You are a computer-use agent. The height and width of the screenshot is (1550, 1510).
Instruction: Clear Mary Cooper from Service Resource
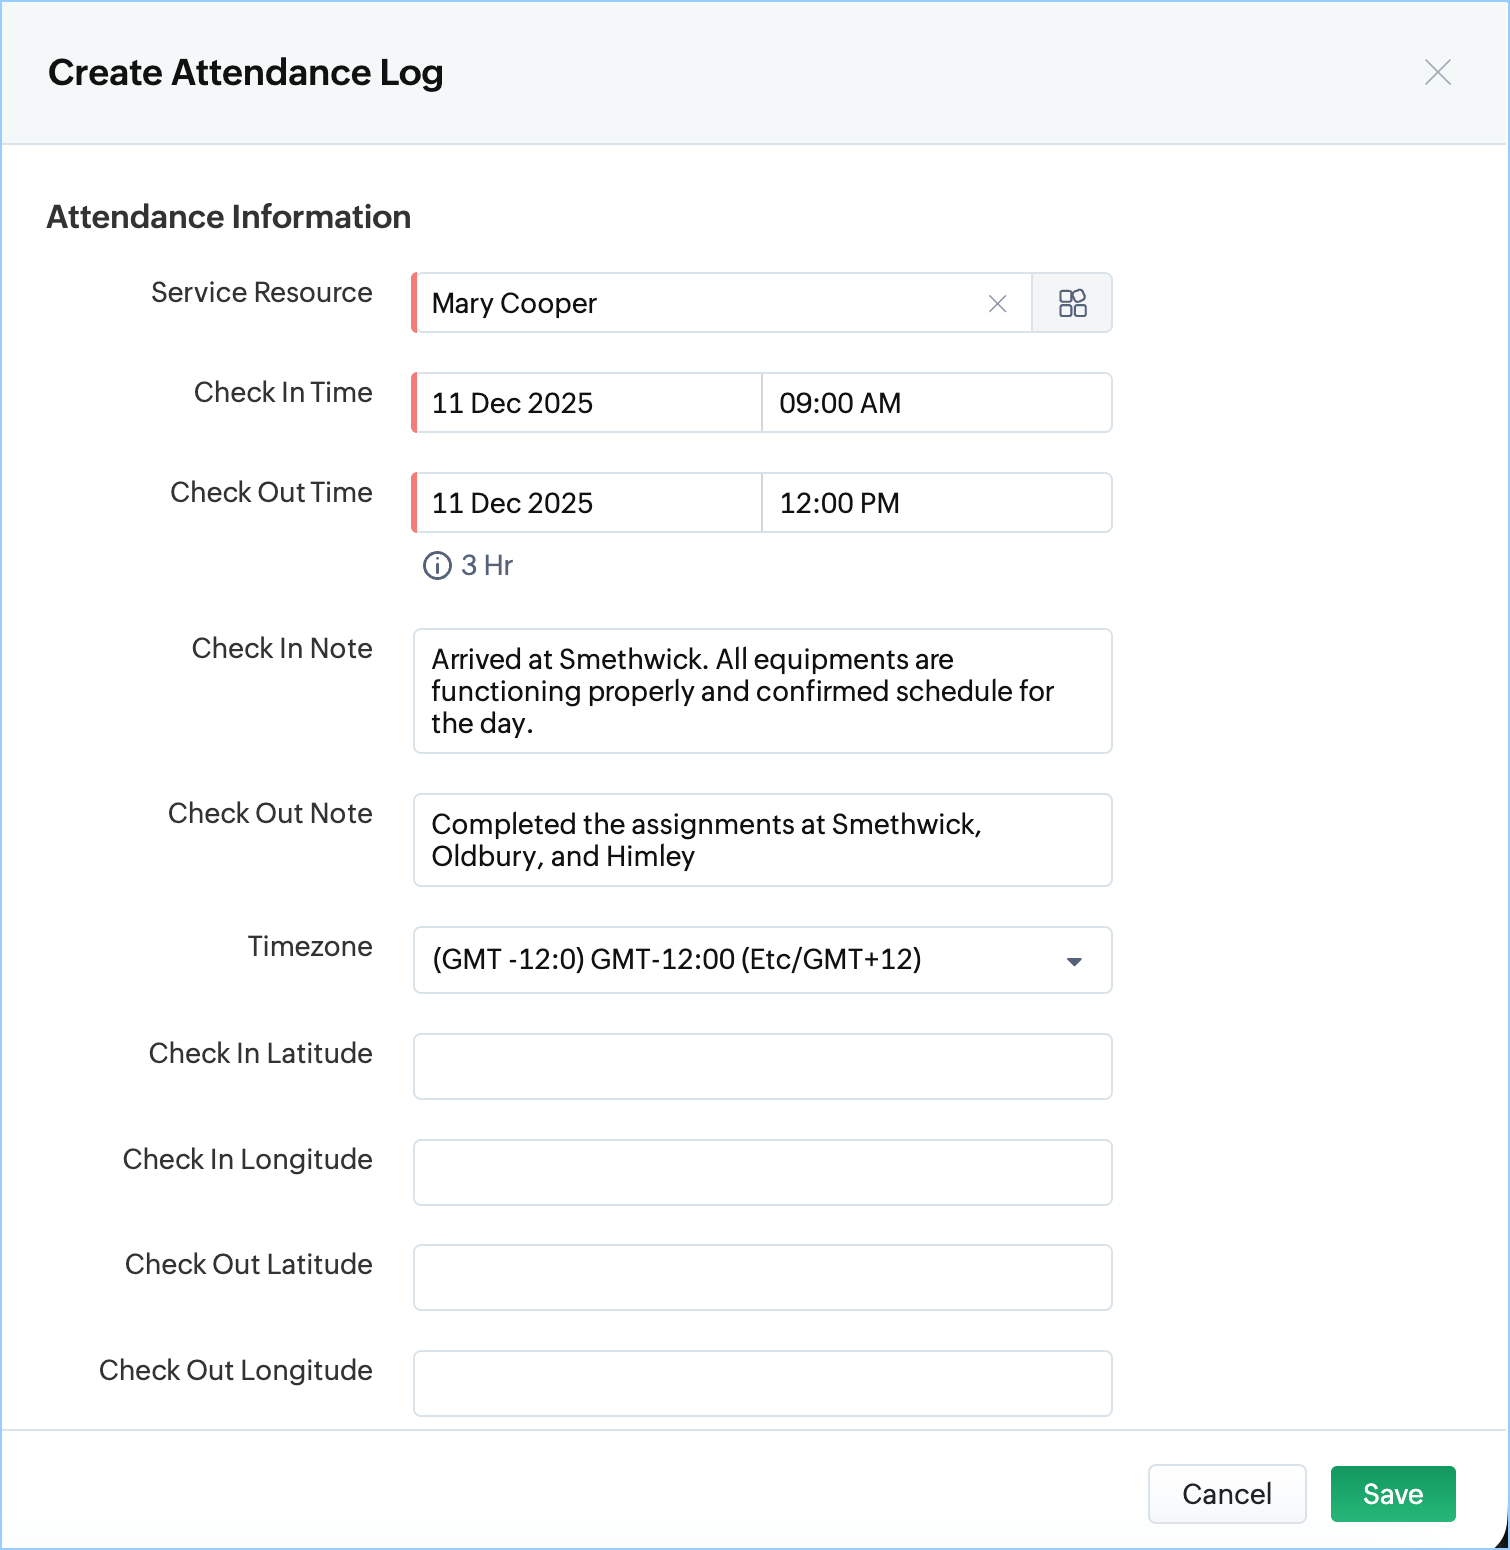pyautogui.click(x=997, y=304)
